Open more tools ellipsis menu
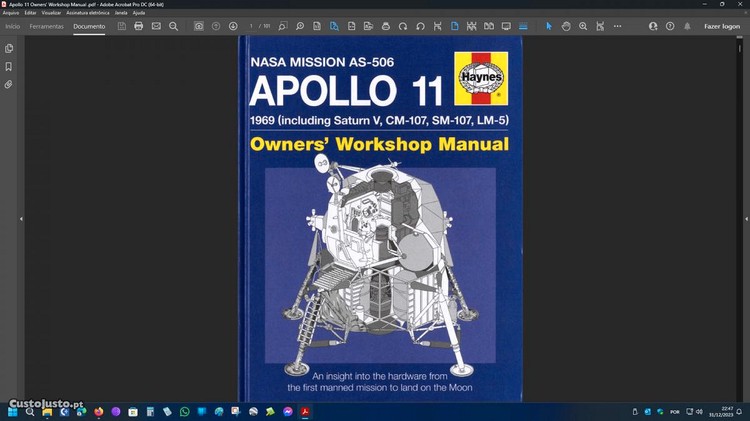The height and width of the screenshot is (421, 750). [617, 26]
